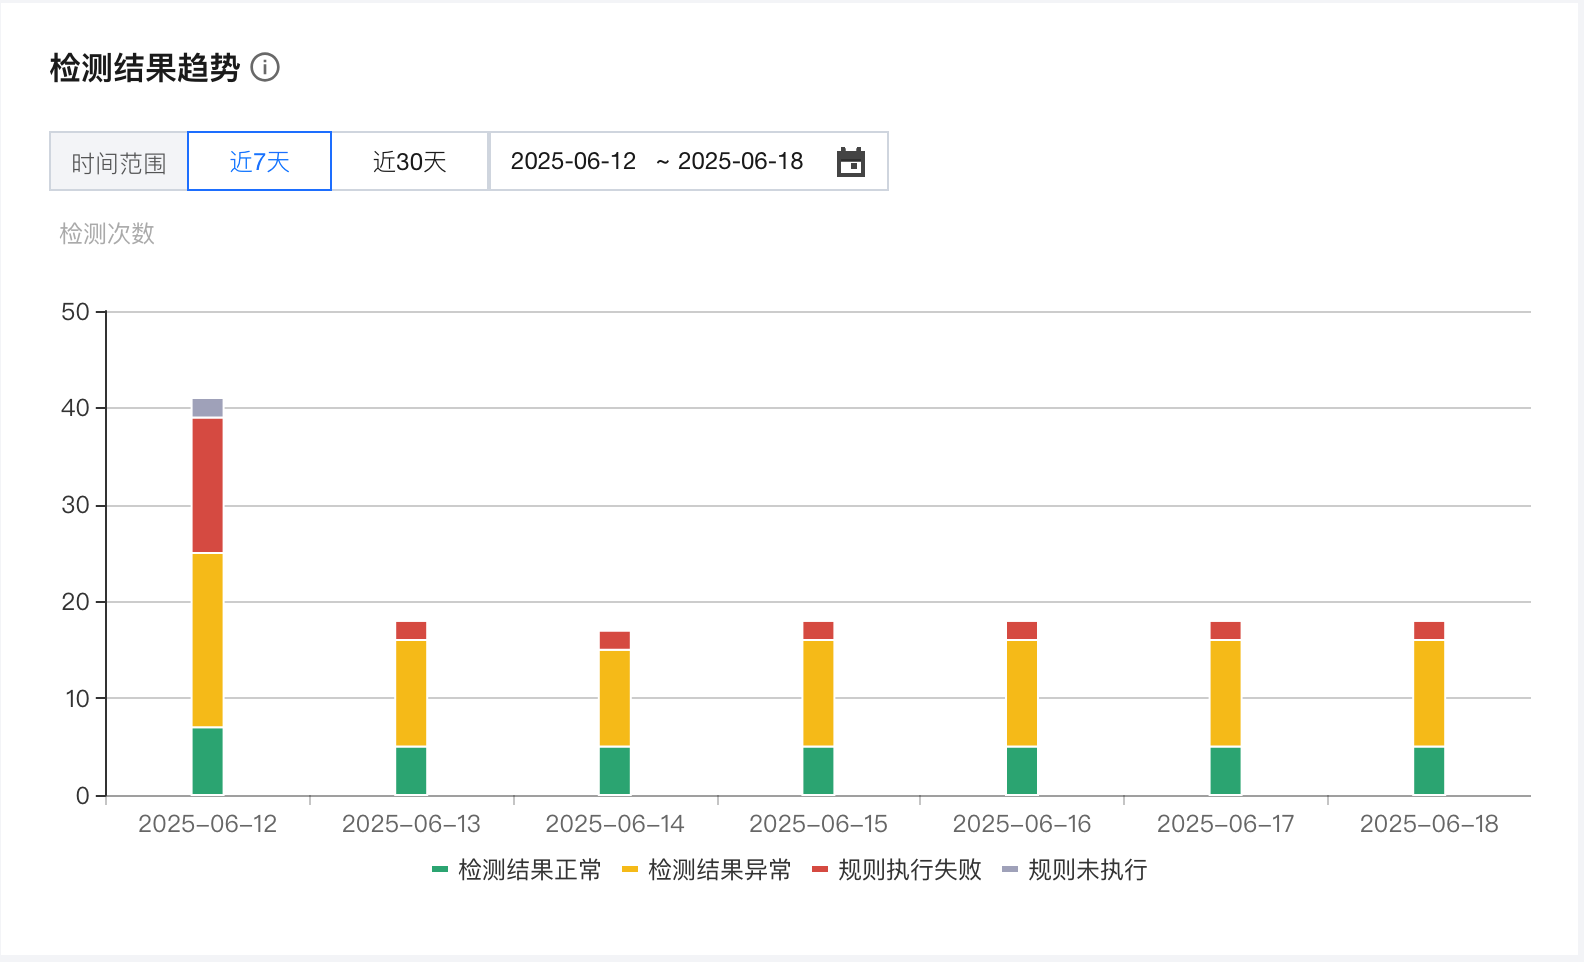This screenshot has height=962, width=1584.
Task: Click the red legend marker for 规则执行失败
Action: [x=820, y=870]
